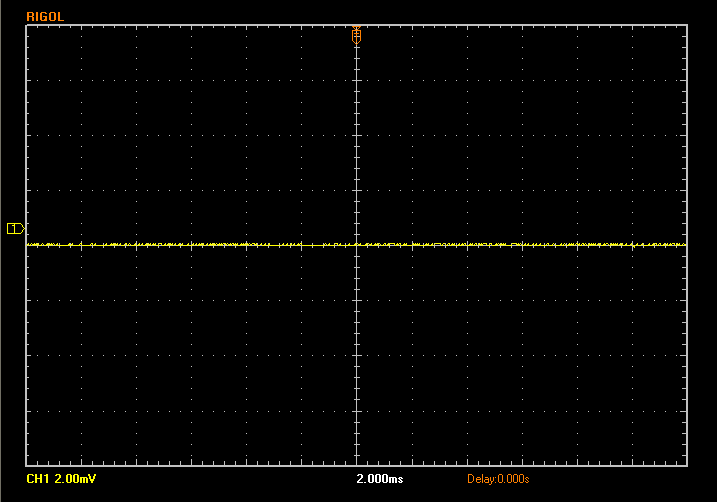Image resolution: width=717 pixels, height=502 pixels.
Task: Click the yellow CH1 waveform trace
Action: pyautogui.click(x=356, y=245)
